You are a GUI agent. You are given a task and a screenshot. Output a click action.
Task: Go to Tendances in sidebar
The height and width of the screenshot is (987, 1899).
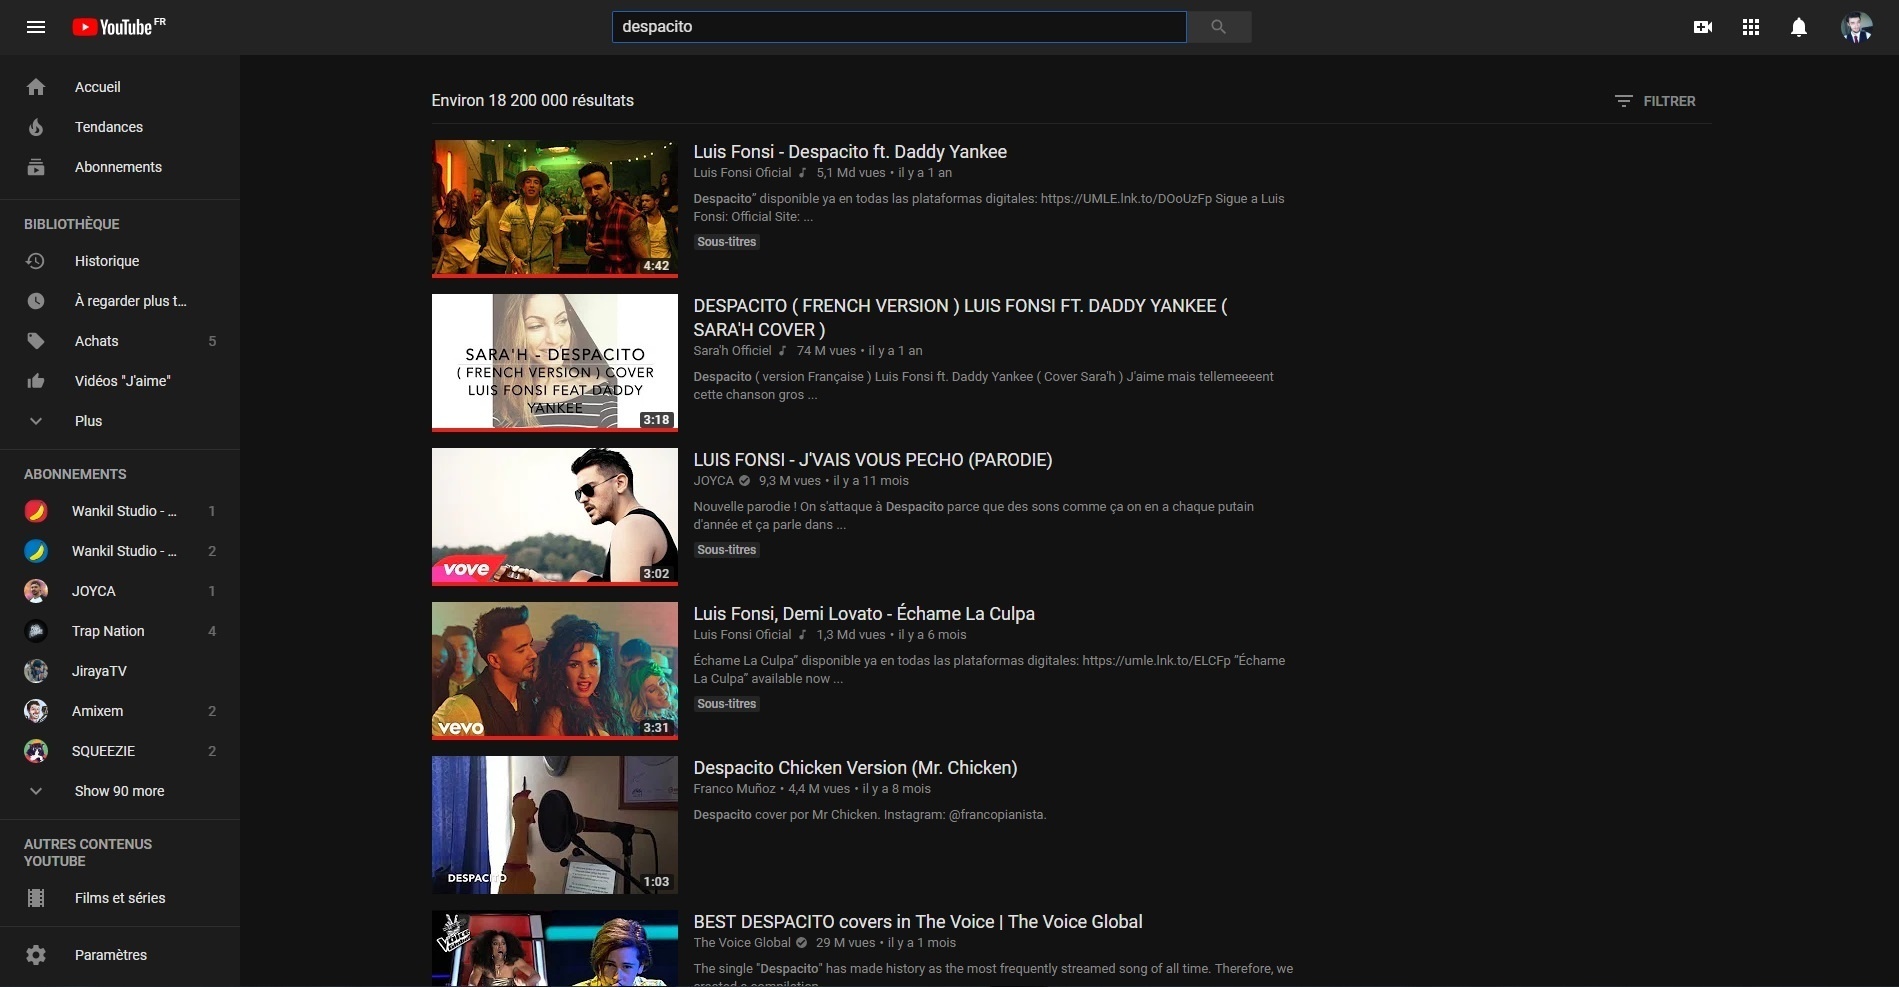click(108, 127)
